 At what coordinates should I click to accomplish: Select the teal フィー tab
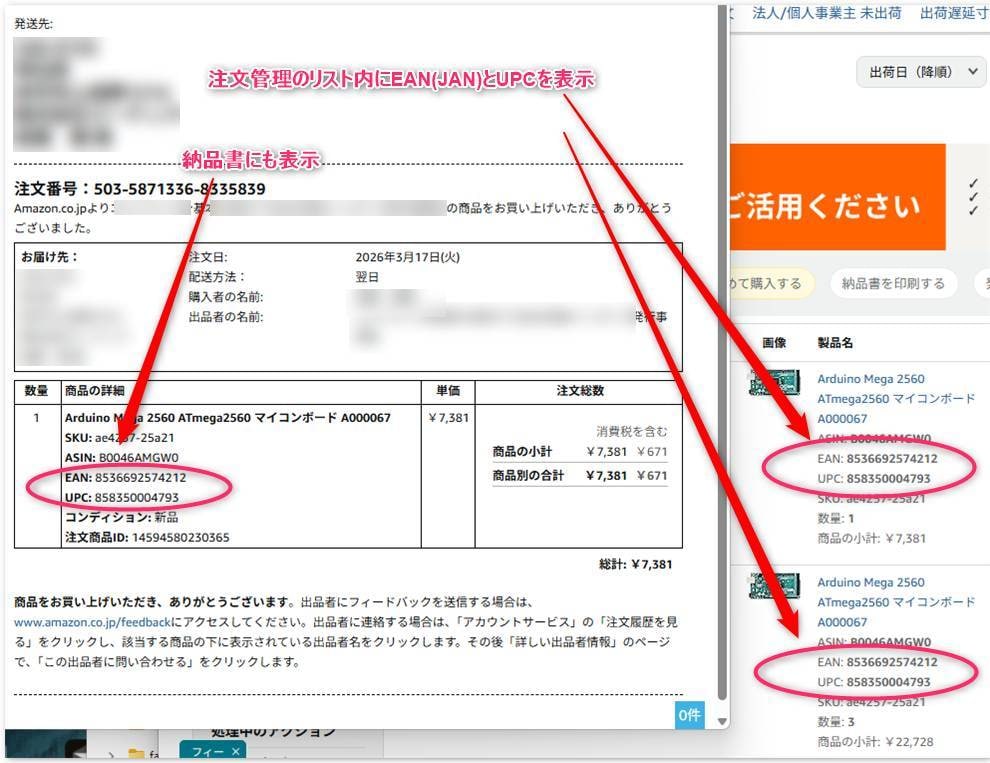(x=212, y=751)
